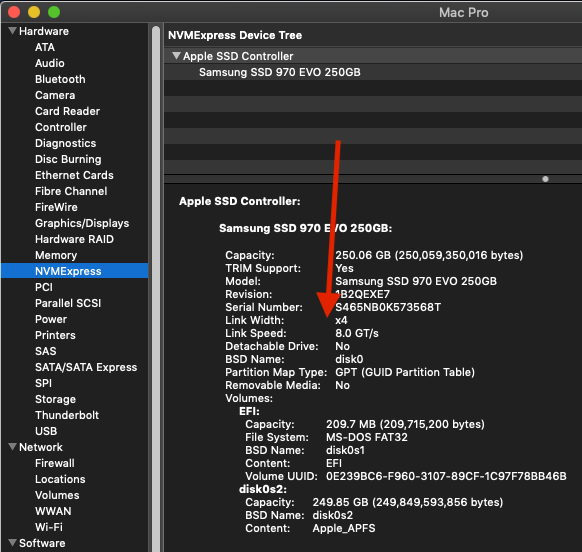This screenshot has width=582, height=552.
Task: Select Fibre Channel in the sidebar
Action: (x=71, y=191)
